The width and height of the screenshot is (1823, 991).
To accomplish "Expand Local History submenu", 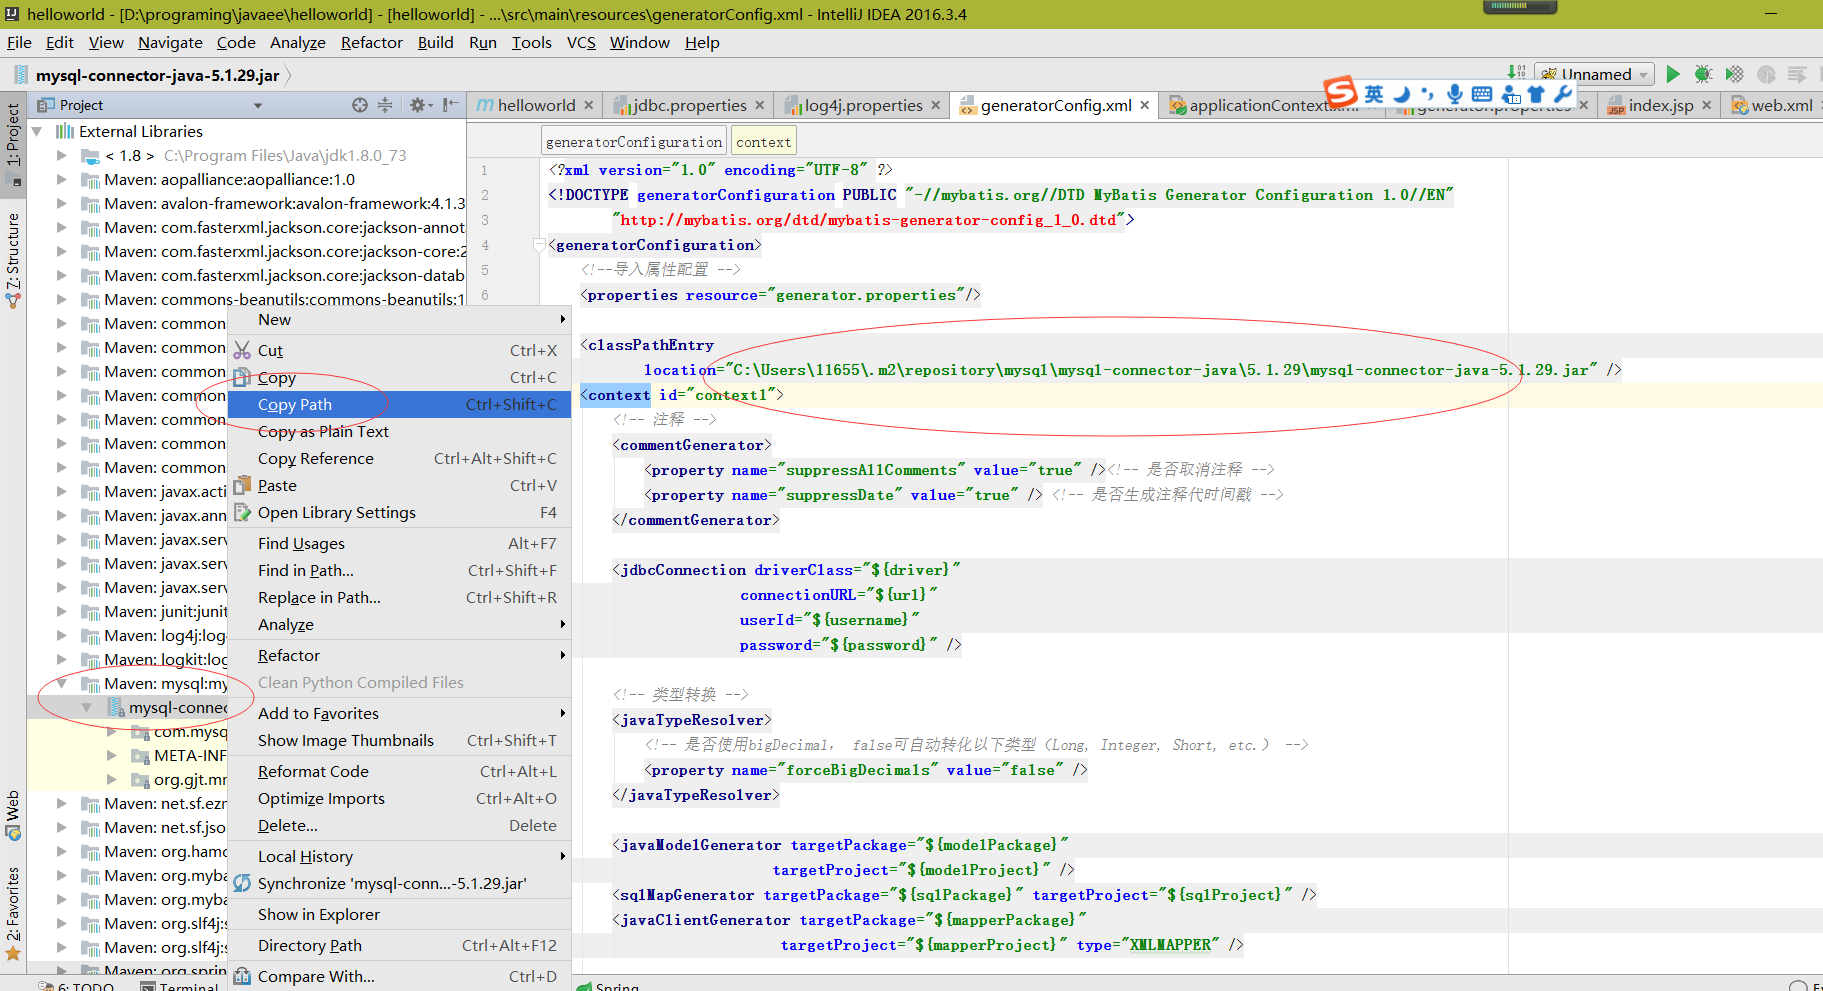I will (400, 856).
